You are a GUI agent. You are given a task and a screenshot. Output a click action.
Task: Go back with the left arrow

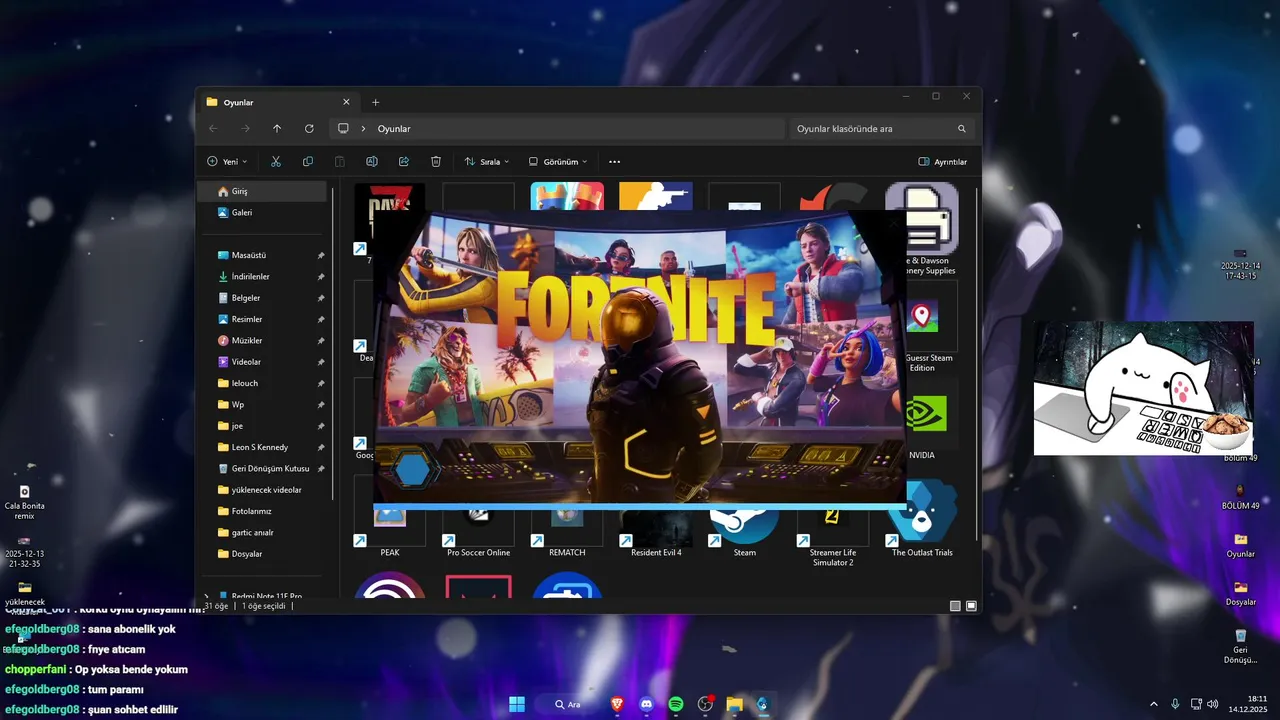(x=213, y=128)
